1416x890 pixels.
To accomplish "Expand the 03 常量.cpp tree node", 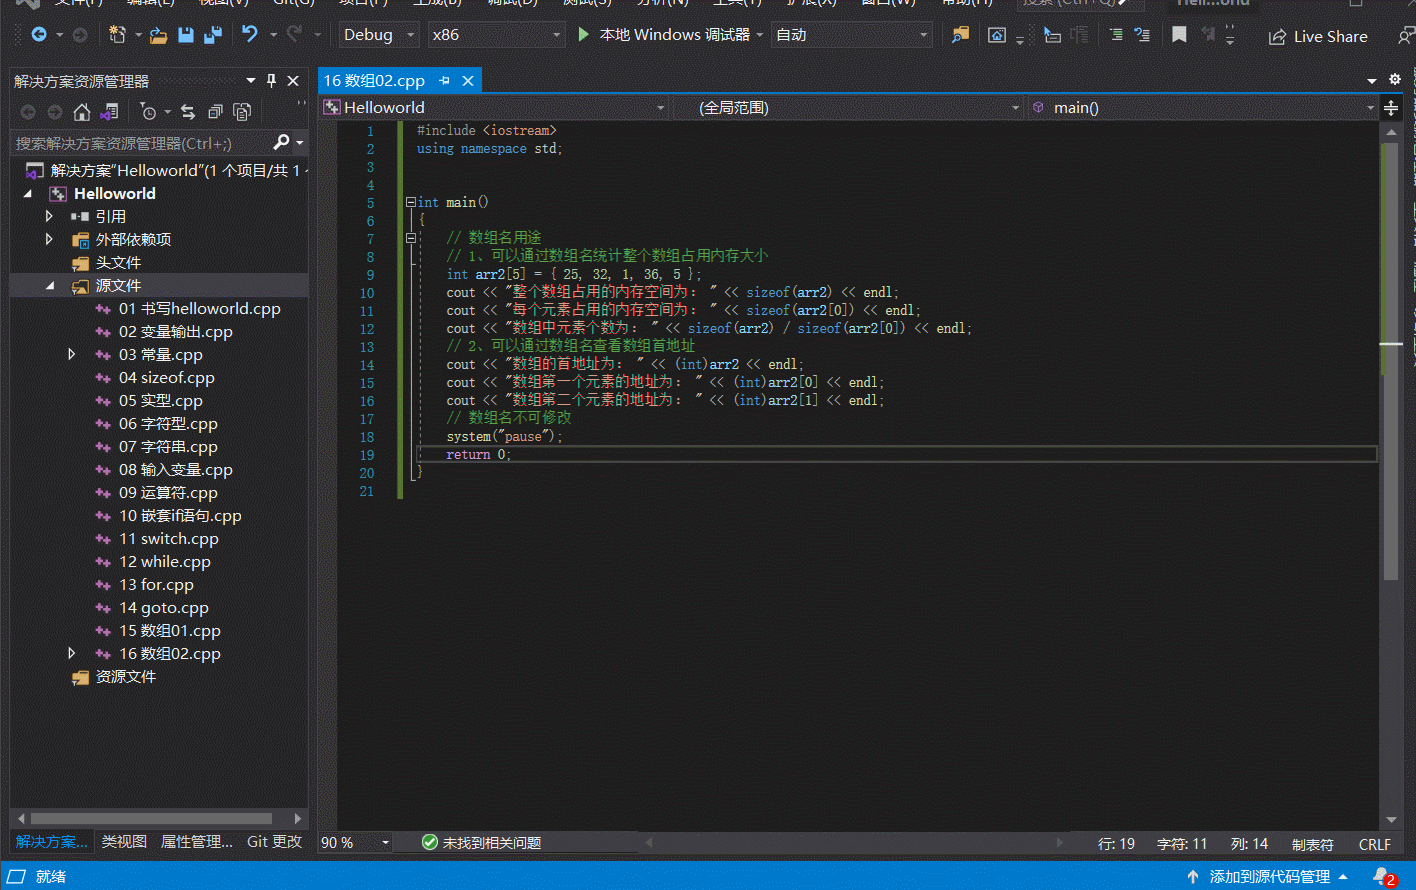I will [x=71, y=354].
